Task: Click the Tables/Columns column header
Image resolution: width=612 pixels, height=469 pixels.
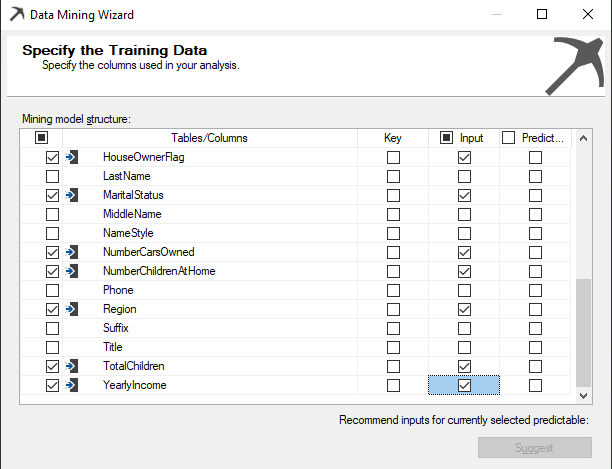Action: 209,138
